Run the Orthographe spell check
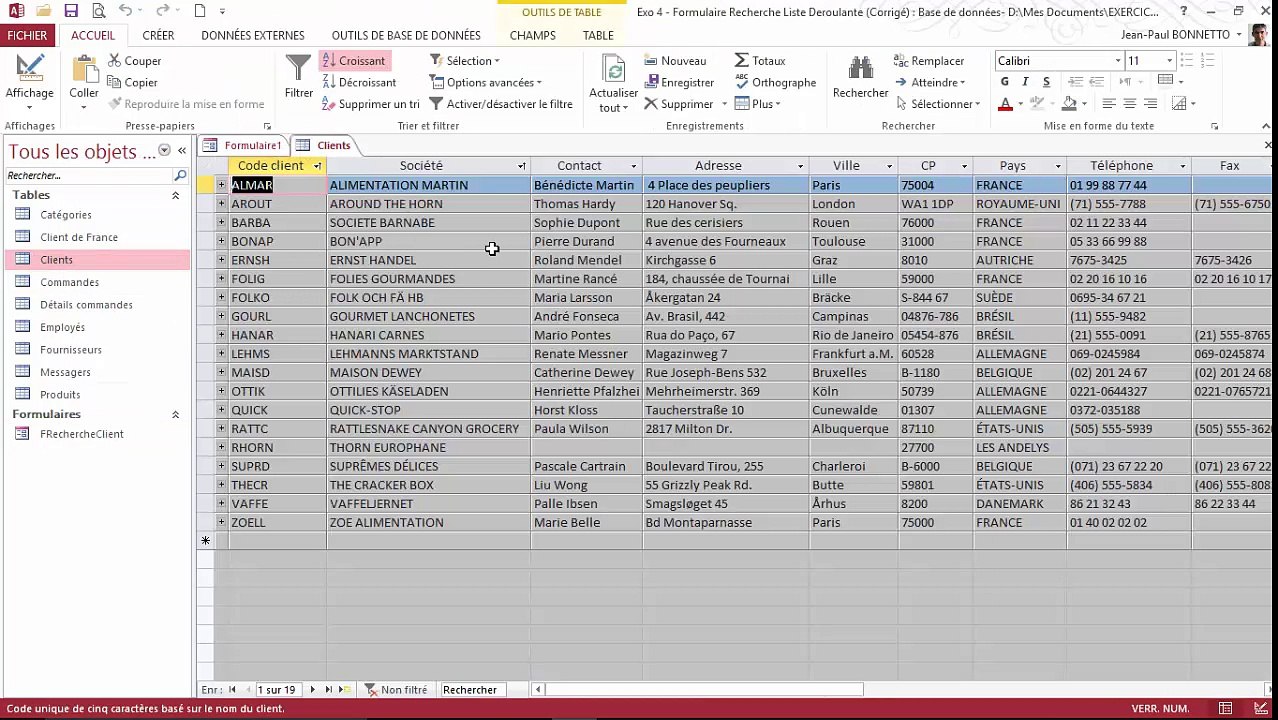 tap(775, 83)
